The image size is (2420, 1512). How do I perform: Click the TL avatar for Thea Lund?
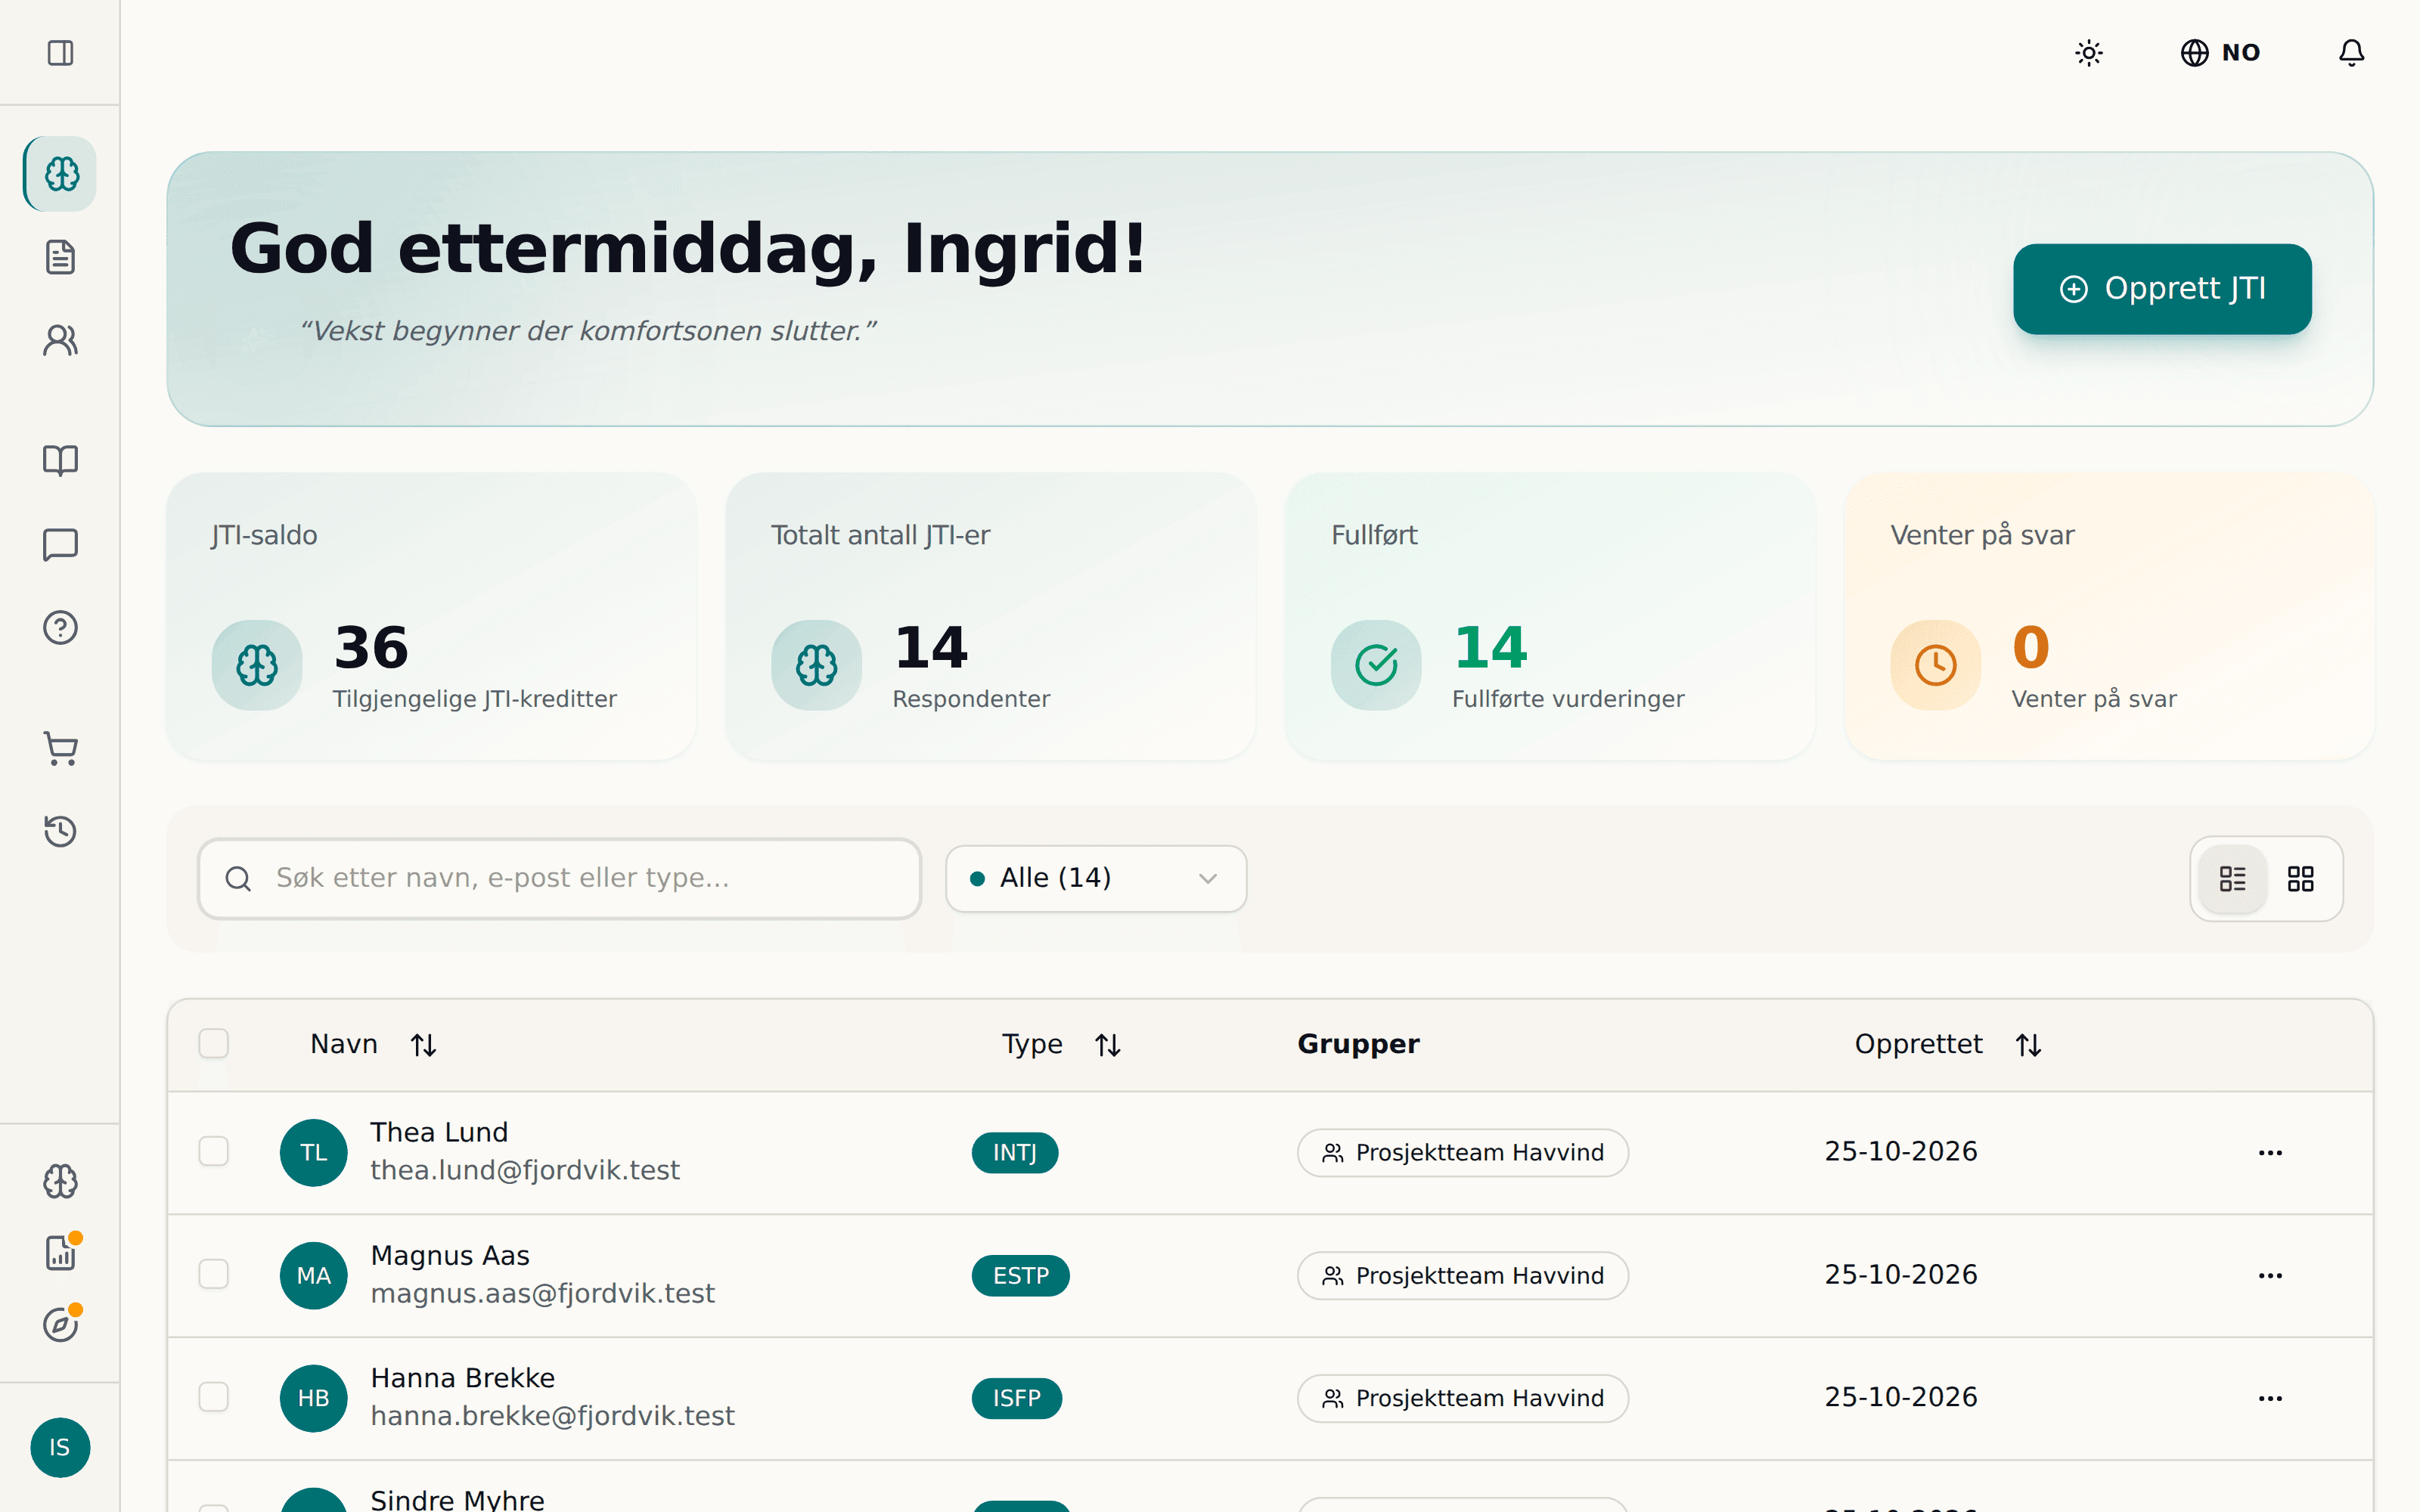tap(313, 1152)
